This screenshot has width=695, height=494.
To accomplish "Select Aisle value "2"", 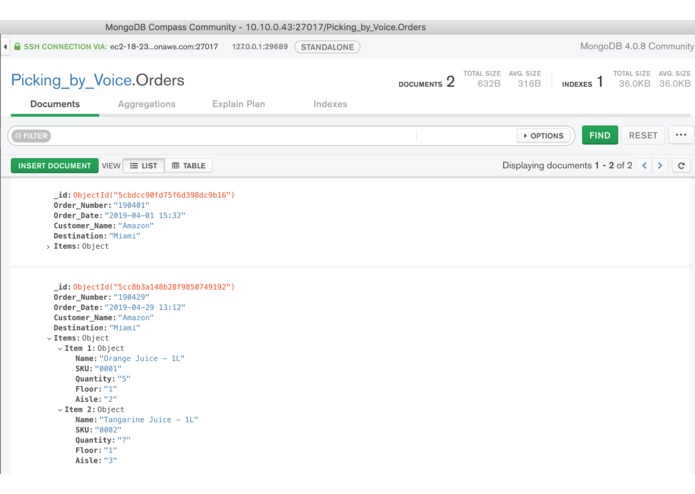I will [110, 399].
